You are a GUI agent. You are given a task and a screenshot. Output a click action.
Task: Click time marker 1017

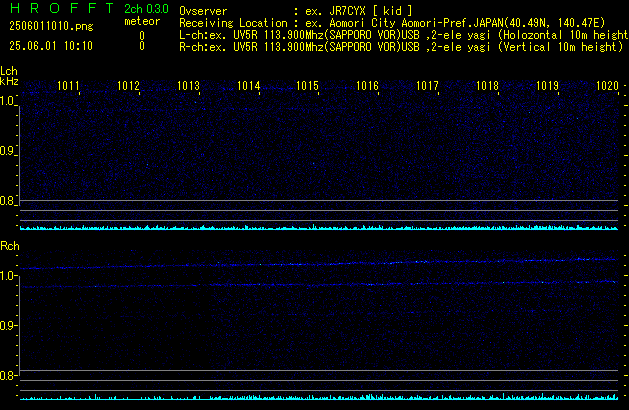tap(427, 86)
